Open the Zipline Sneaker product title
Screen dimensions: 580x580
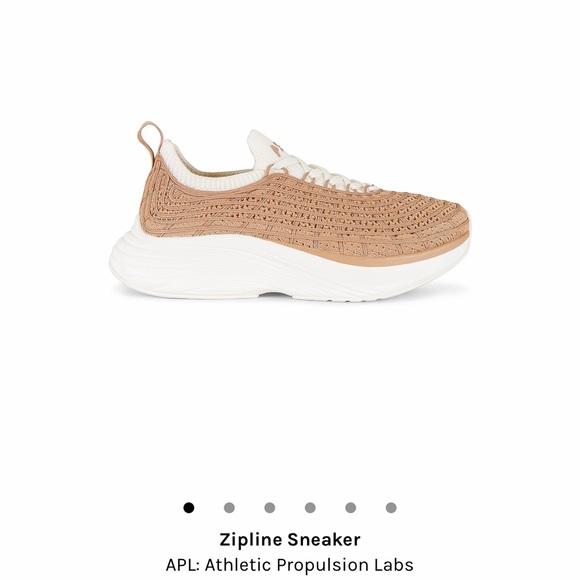pos(290,540)
